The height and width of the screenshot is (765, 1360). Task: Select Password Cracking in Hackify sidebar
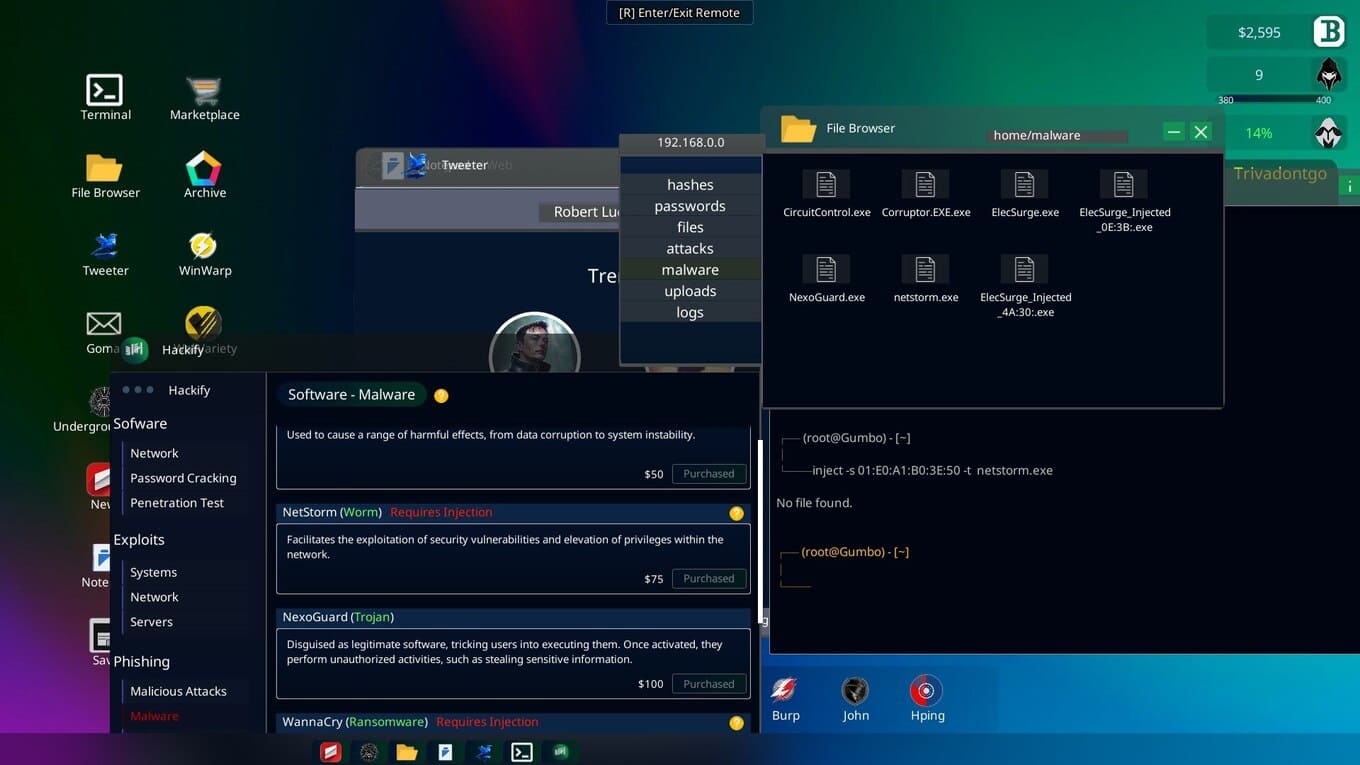pyautogui.click(x=183, y=478)
